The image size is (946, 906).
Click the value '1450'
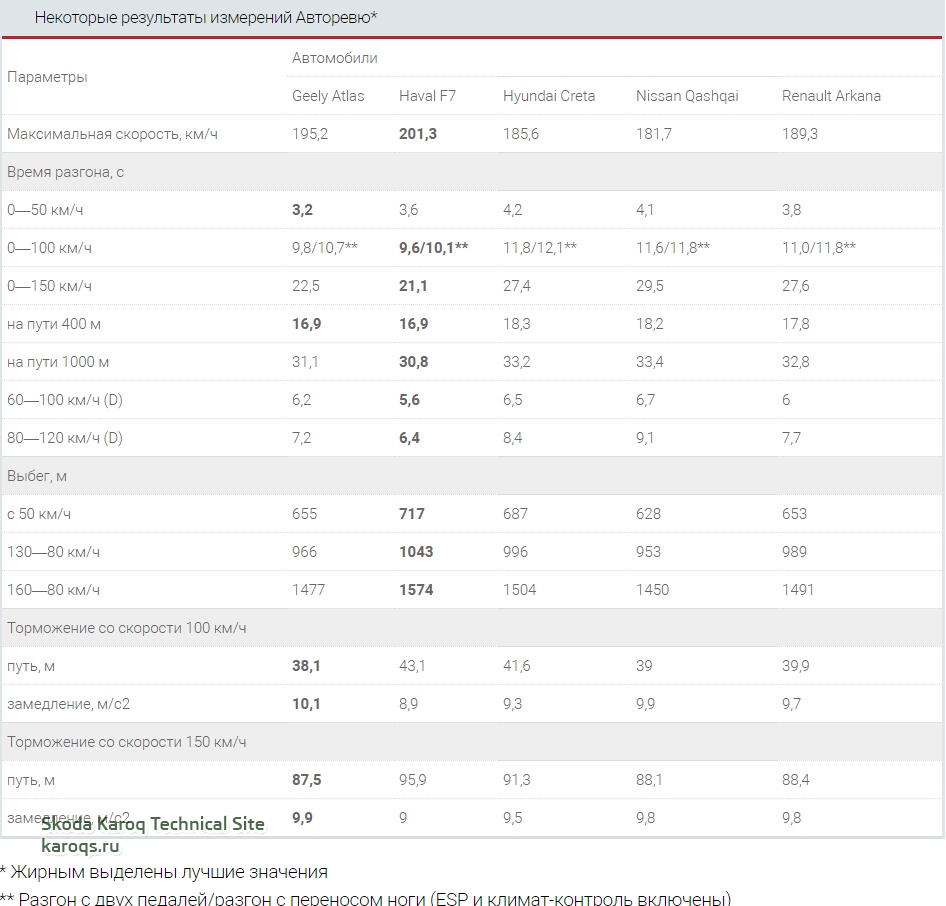pyautogui.click(x=653, y=590)
